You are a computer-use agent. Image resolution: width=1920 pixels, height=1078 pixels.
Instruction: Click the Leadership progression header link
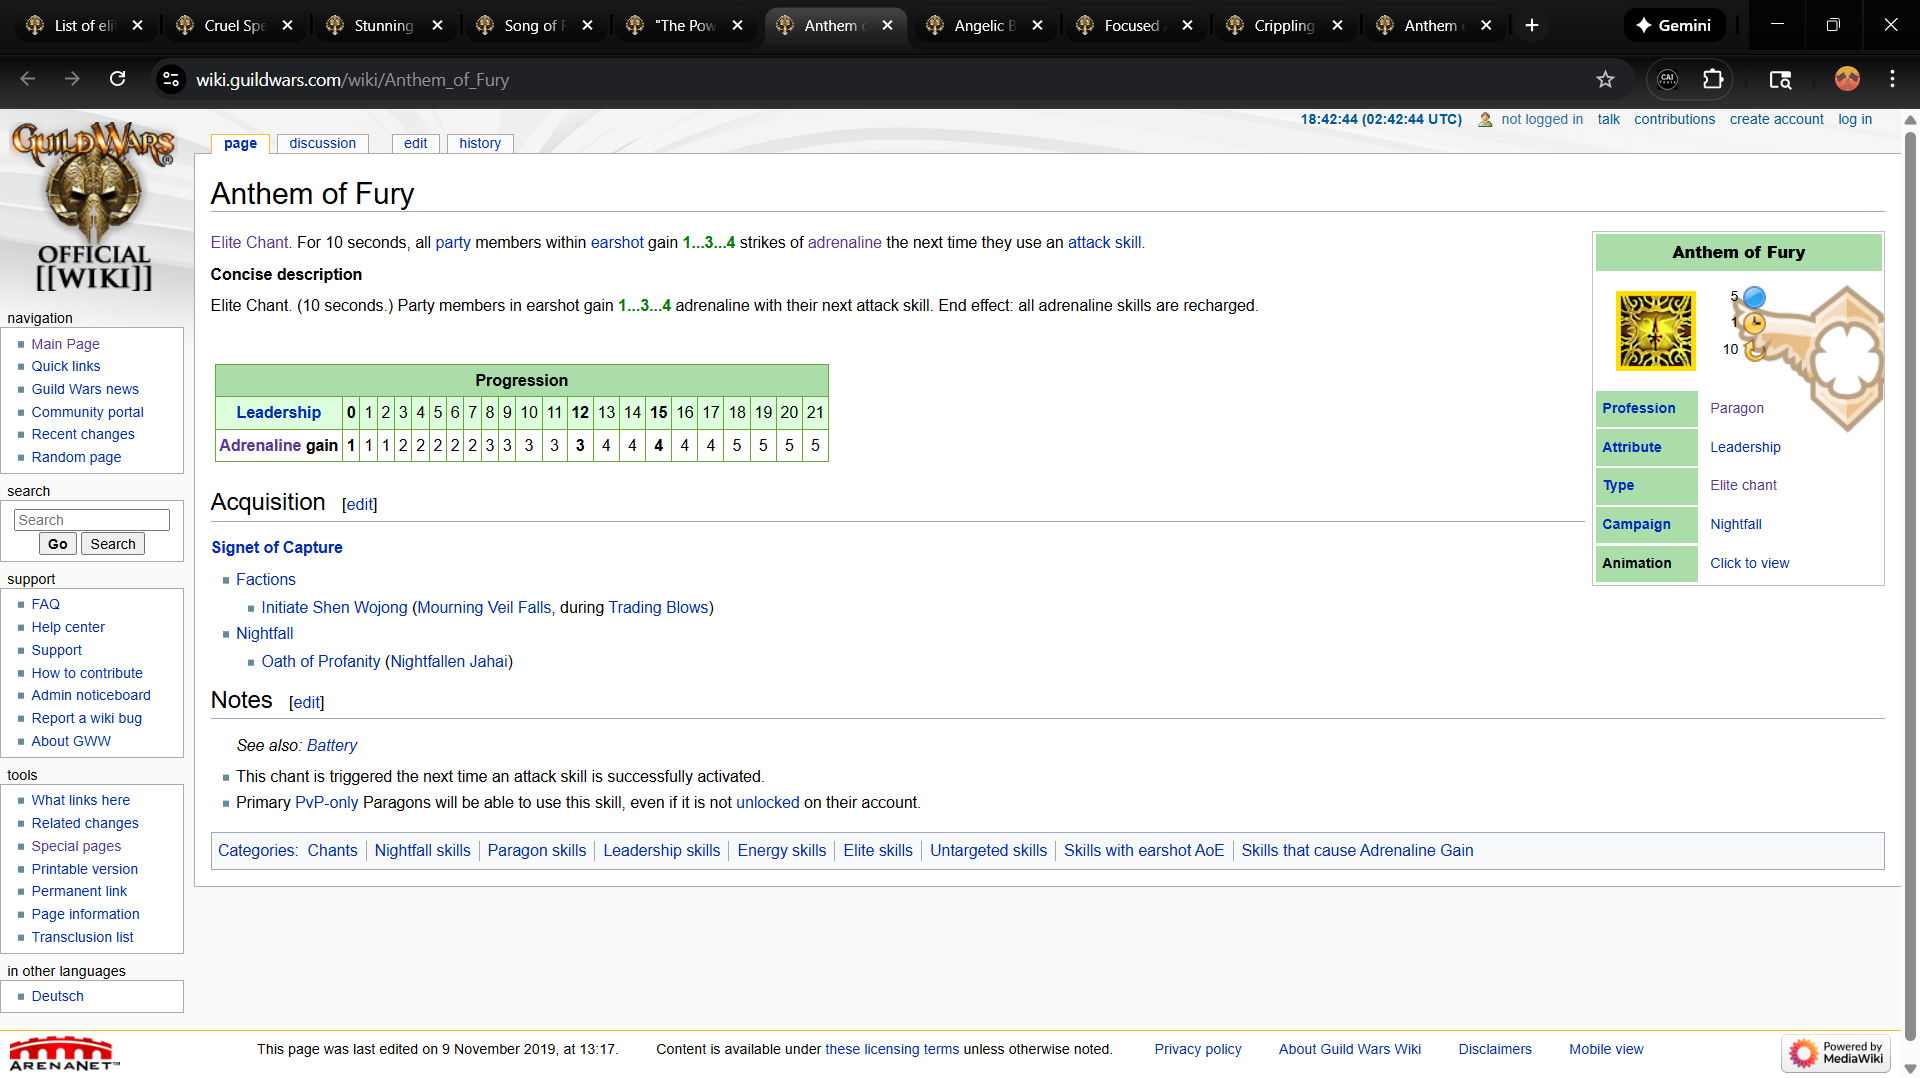278,412
